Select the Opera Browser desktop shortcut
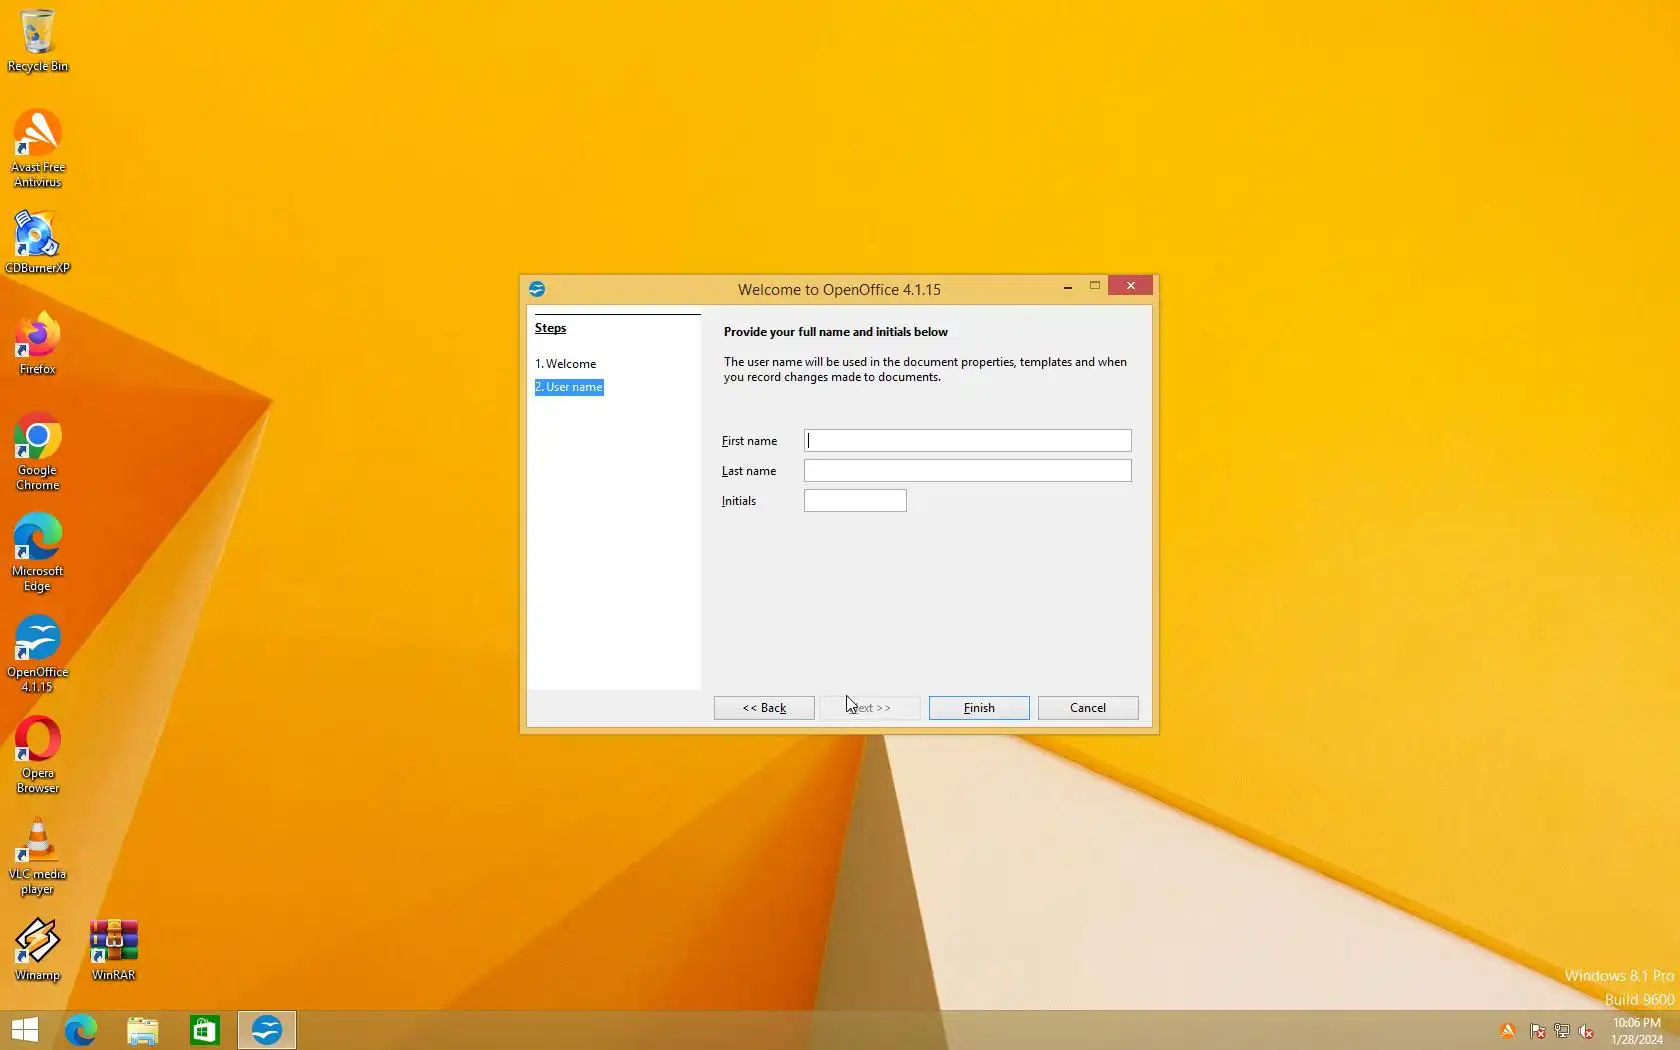 coord(38,754)
